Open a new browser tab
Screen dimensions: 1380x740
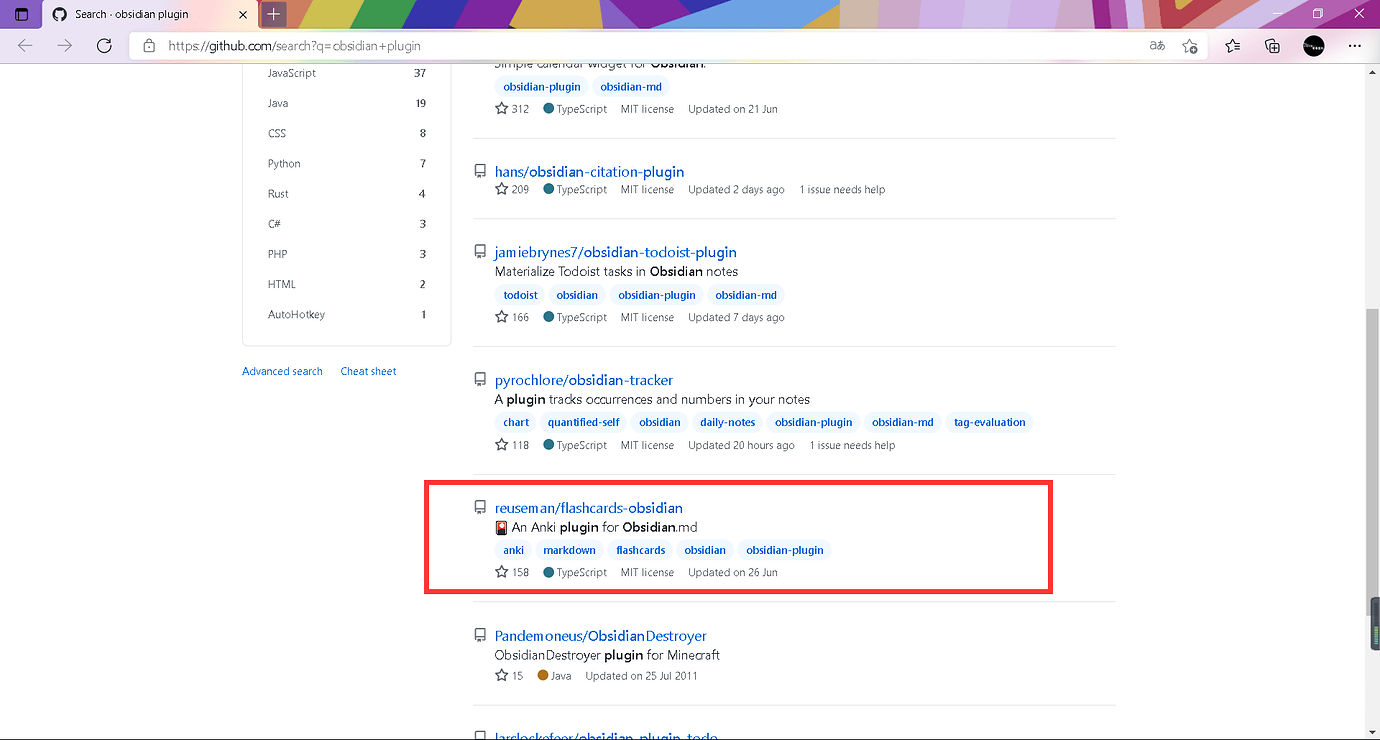tap(273, 14)
